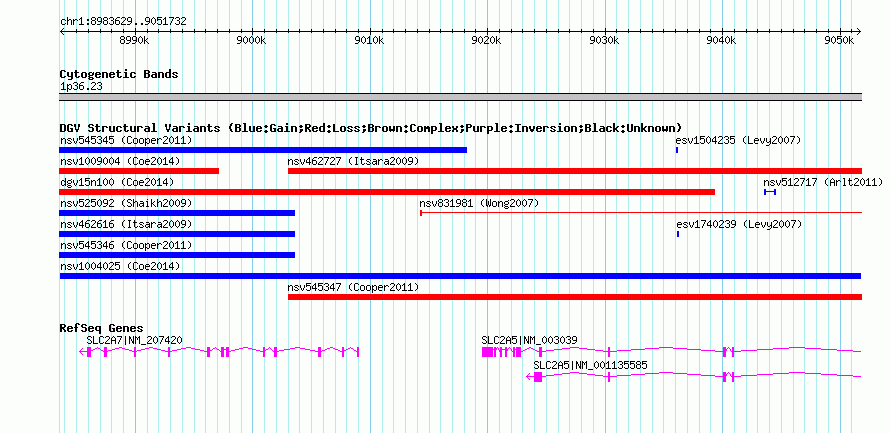
Task: Open the nsv1009004 (Coe2014) label link
Action: [x=120, y=161]
